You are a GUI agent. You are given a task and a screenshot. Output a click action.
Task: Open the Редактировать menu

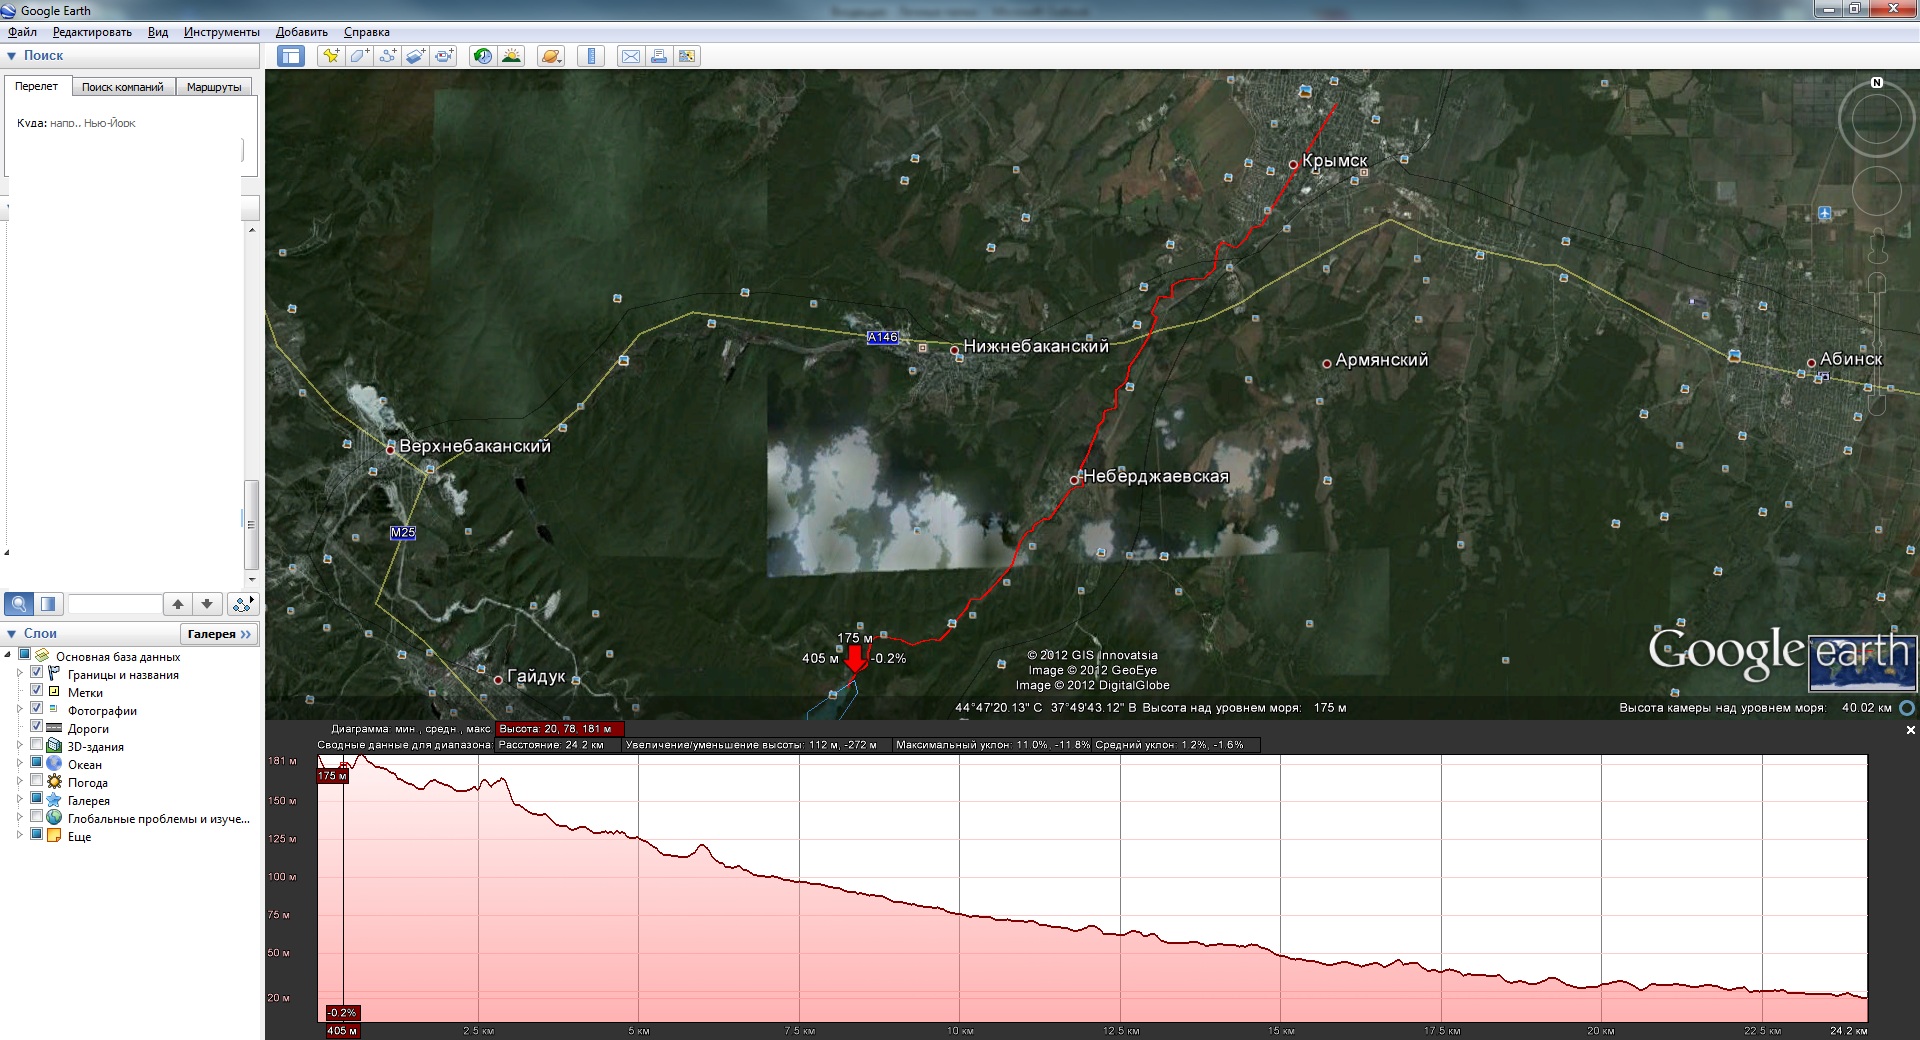point(92,32)
